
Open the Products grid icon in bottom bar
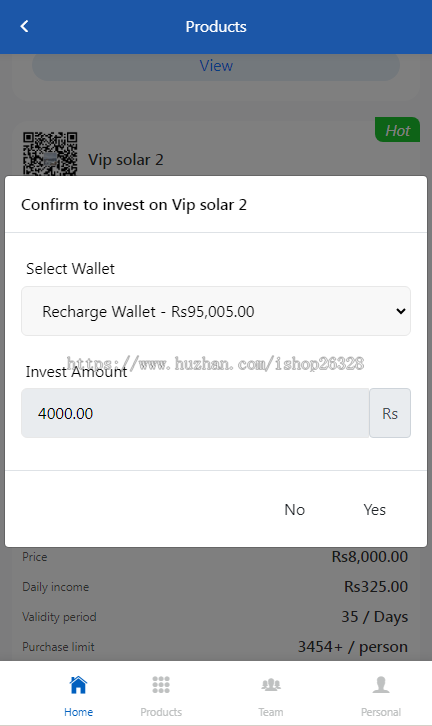tap(161, 685)
